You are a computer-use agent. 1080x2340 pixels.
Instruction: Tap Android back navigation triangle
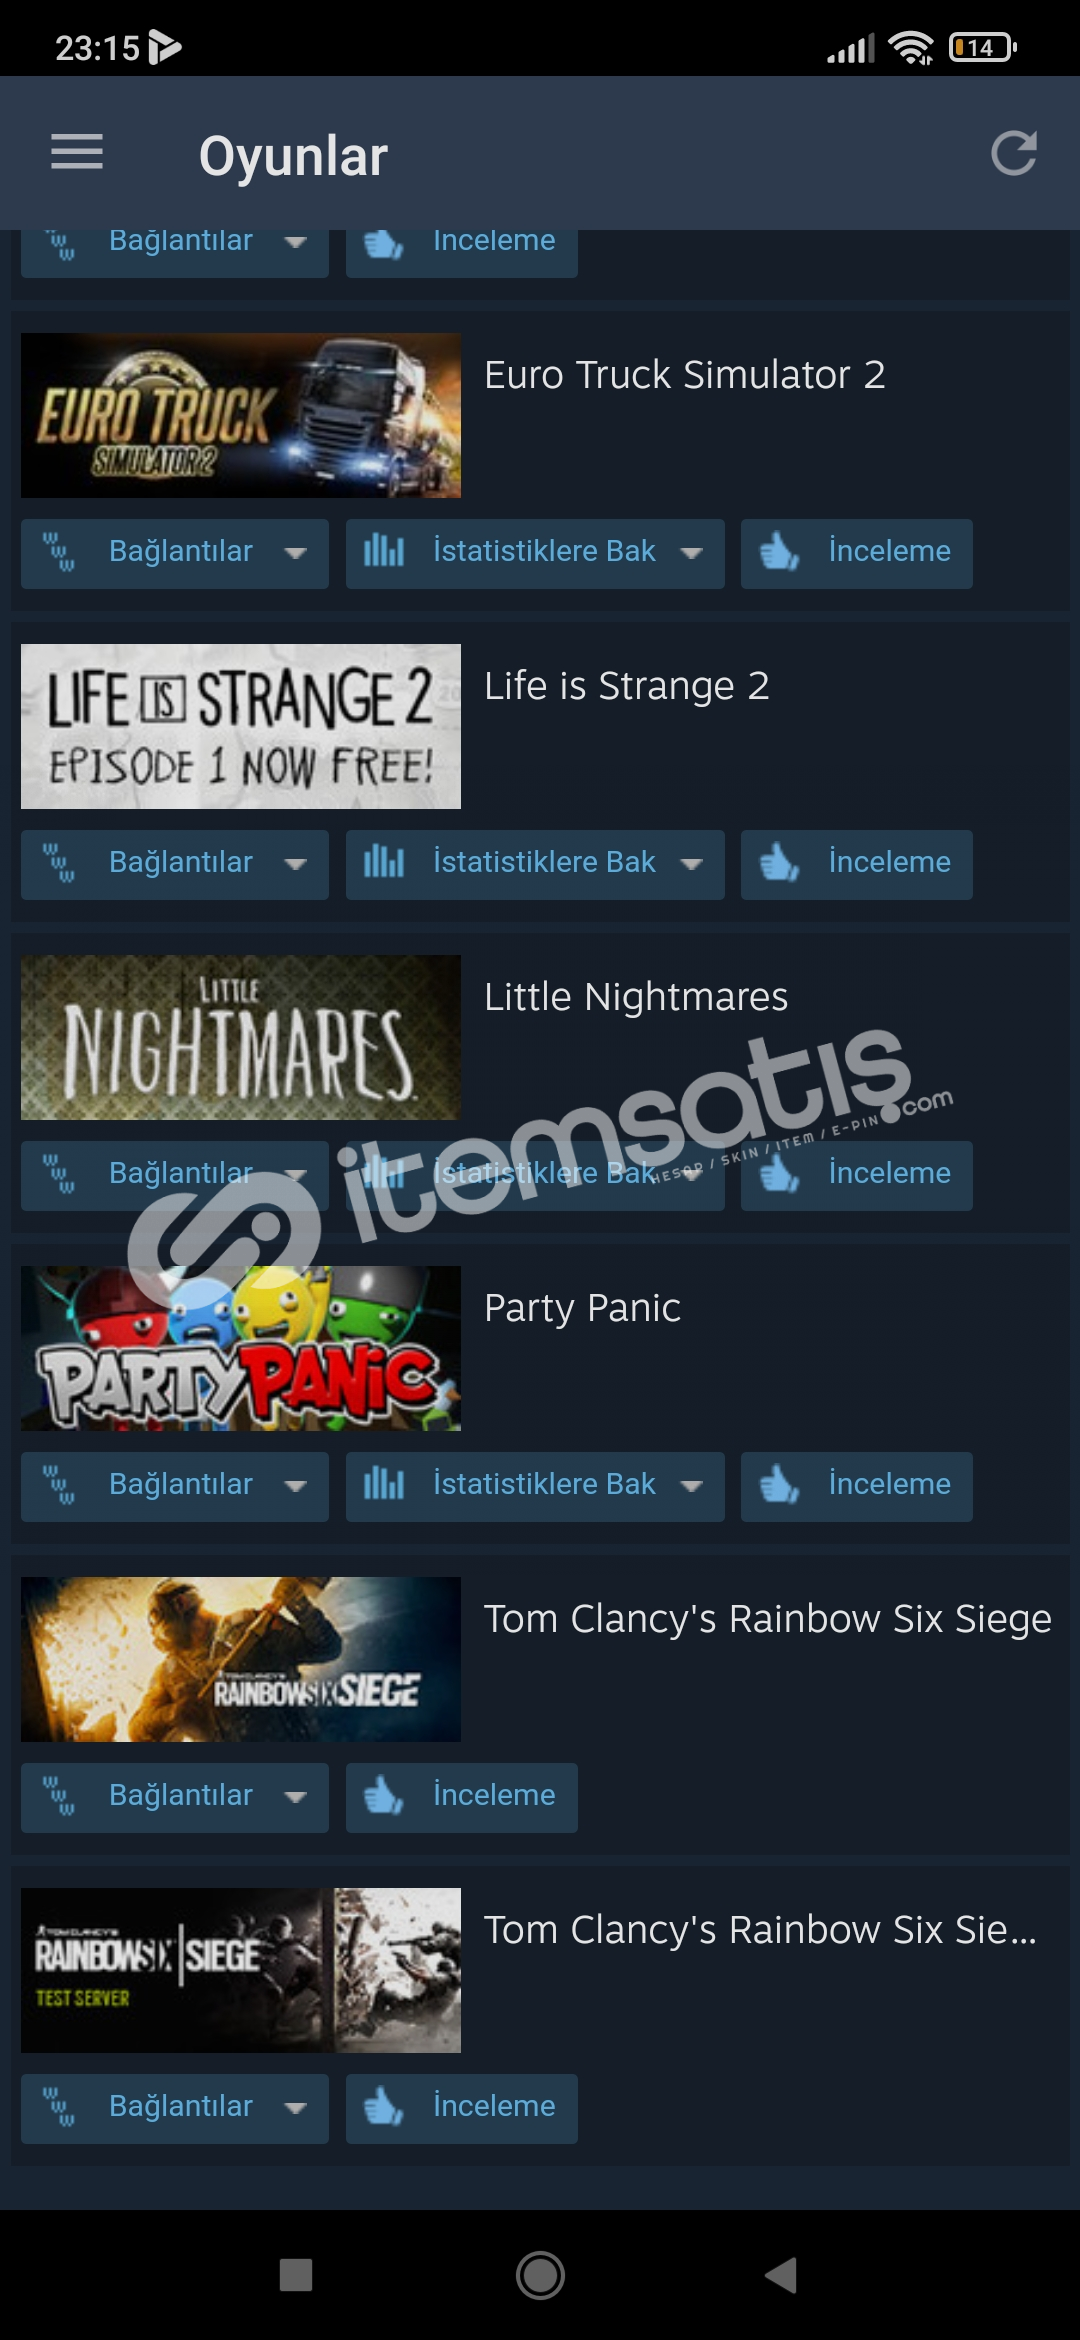[x=781, y=2275]
